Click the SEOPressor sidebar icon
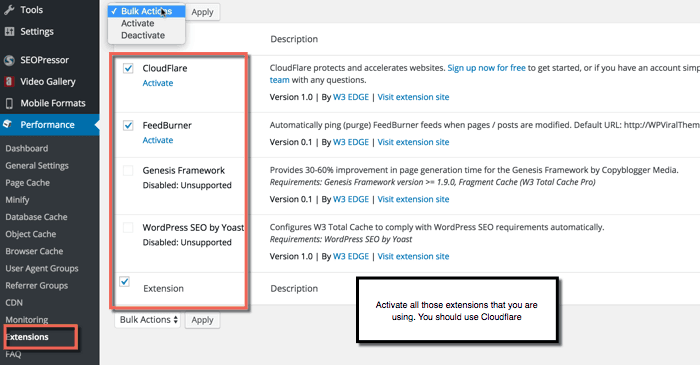 (9, 60)
